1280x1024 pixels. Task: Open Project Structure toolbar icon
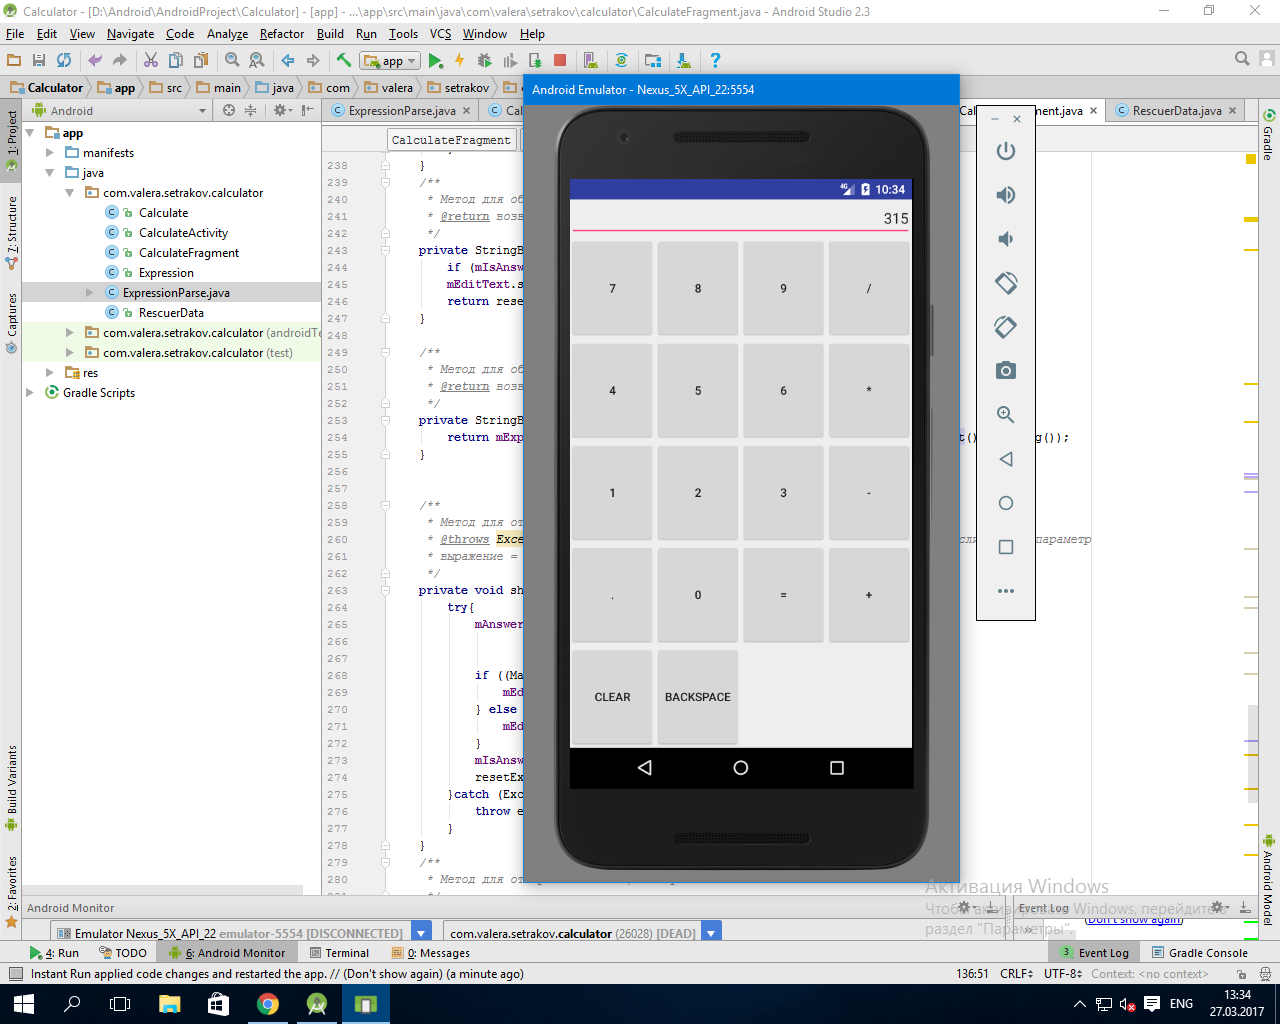(x=653, y=61)
